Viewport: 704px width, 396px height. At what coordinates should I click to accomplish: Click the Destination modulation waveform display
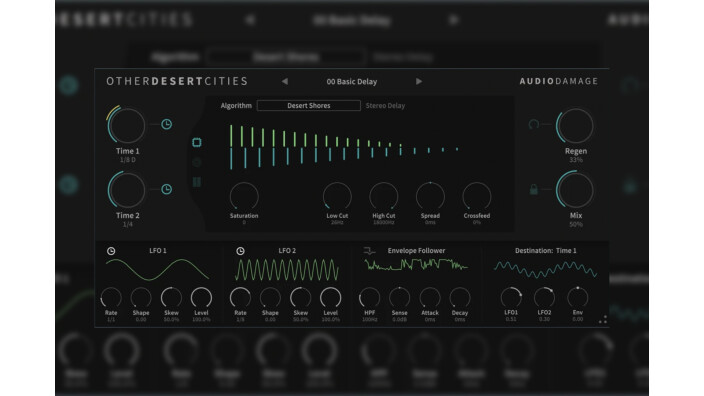(x=545, y=269)
